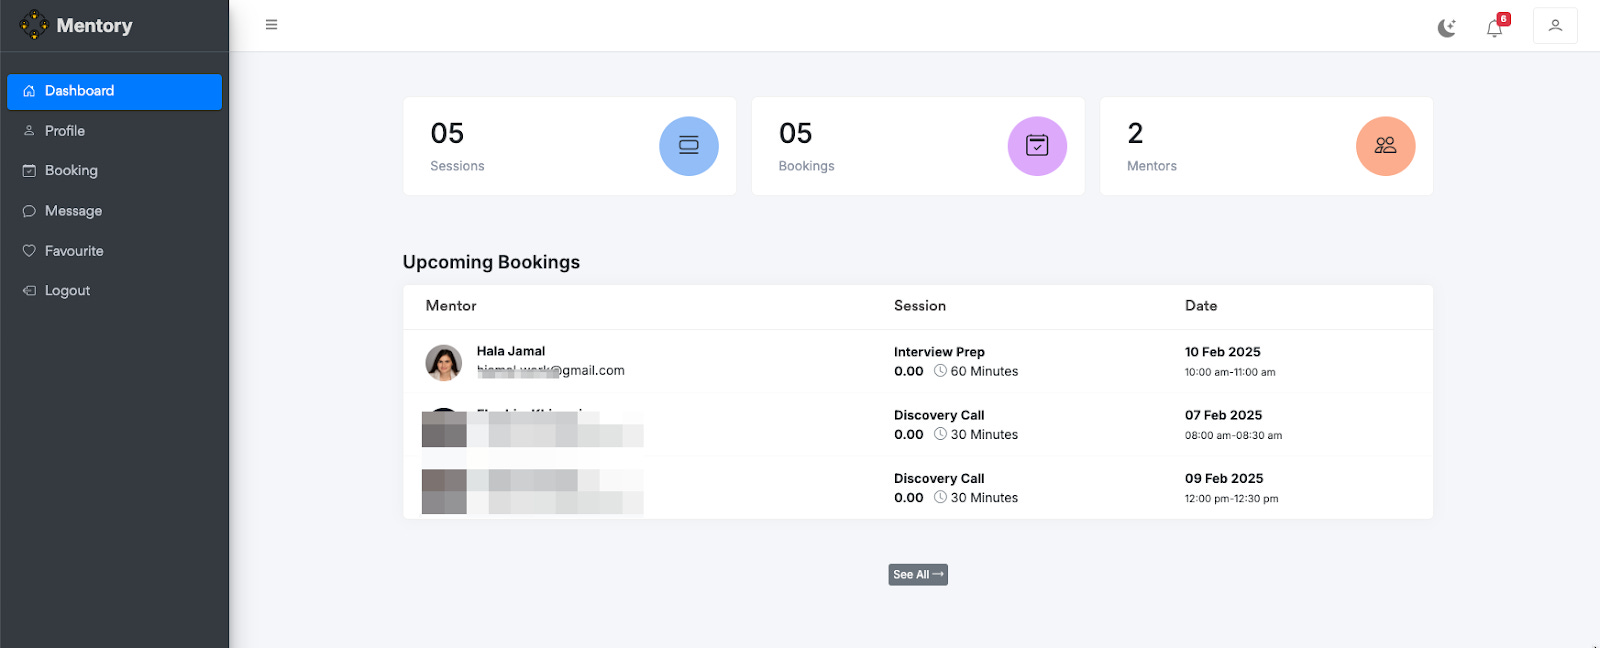The image size is (1600, 648).
Task: Open the Booking section
Action: [114, 171]
